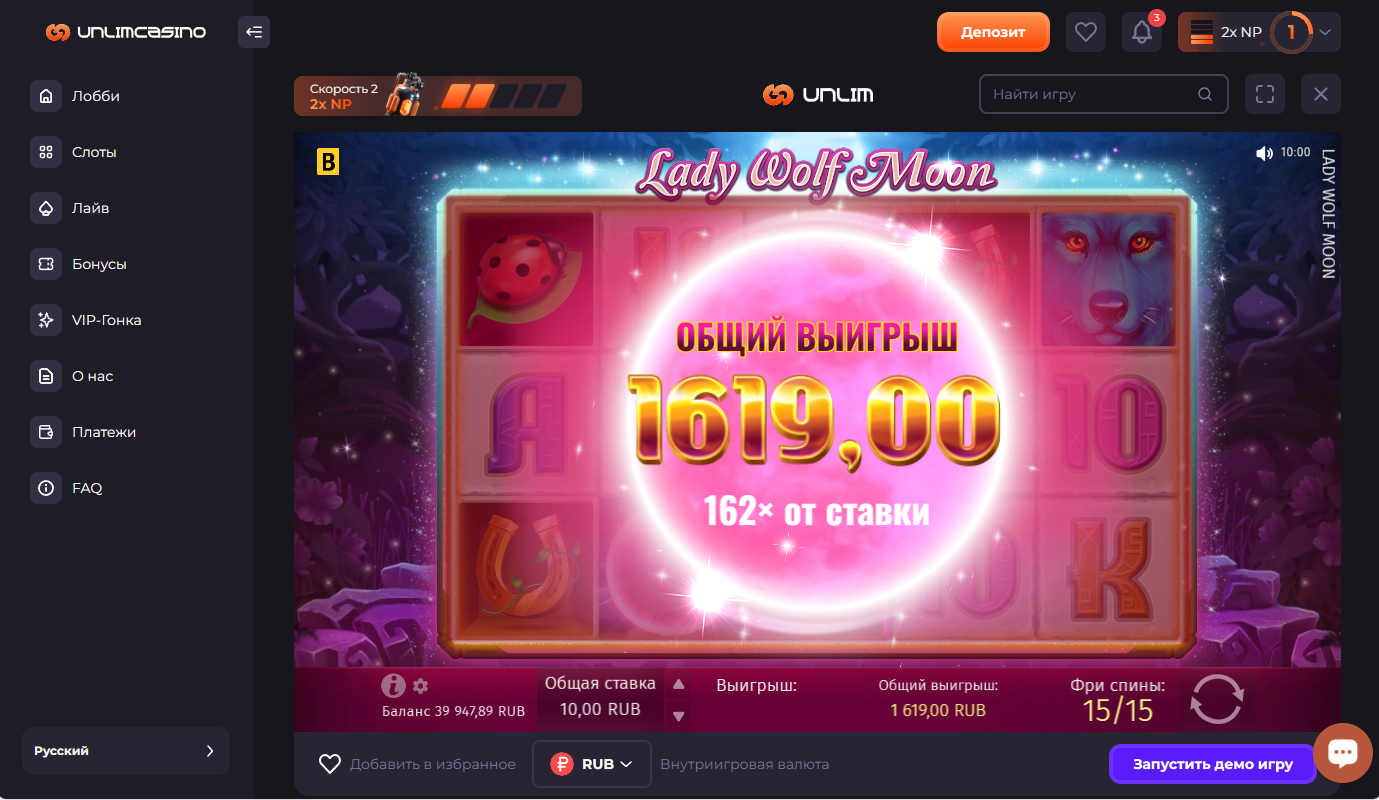Open Бонусы sidebar section
The width and height of the screenshot is (1379, 800).
(99, 264)
